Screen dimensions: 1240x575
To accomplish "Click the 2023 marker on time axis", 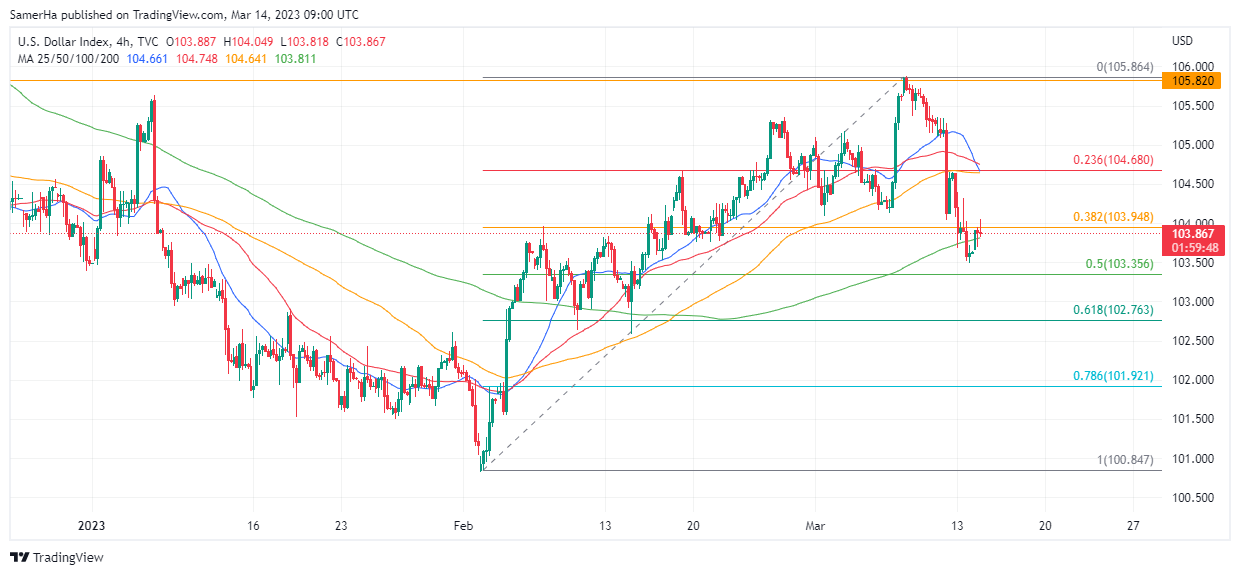I will coord(91,525).
